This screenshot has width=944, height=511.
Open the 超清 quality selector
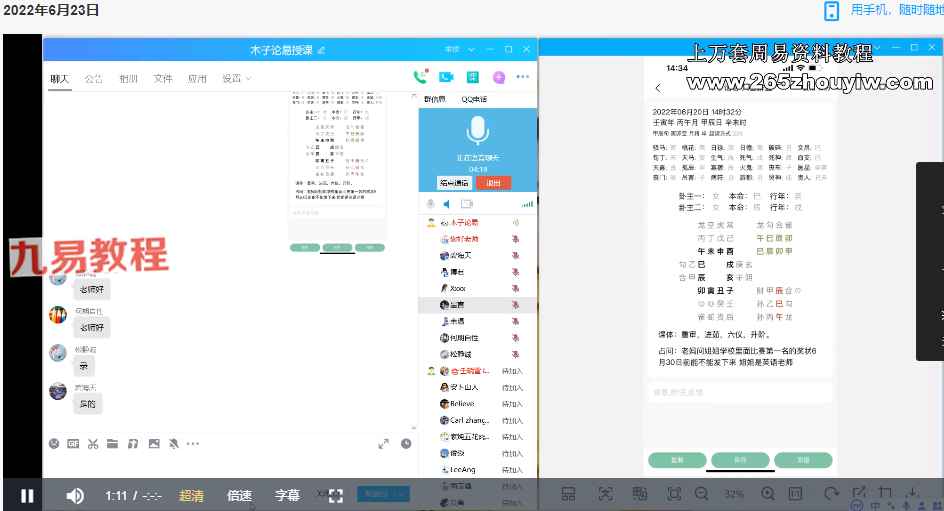click(x=191, y=495)
